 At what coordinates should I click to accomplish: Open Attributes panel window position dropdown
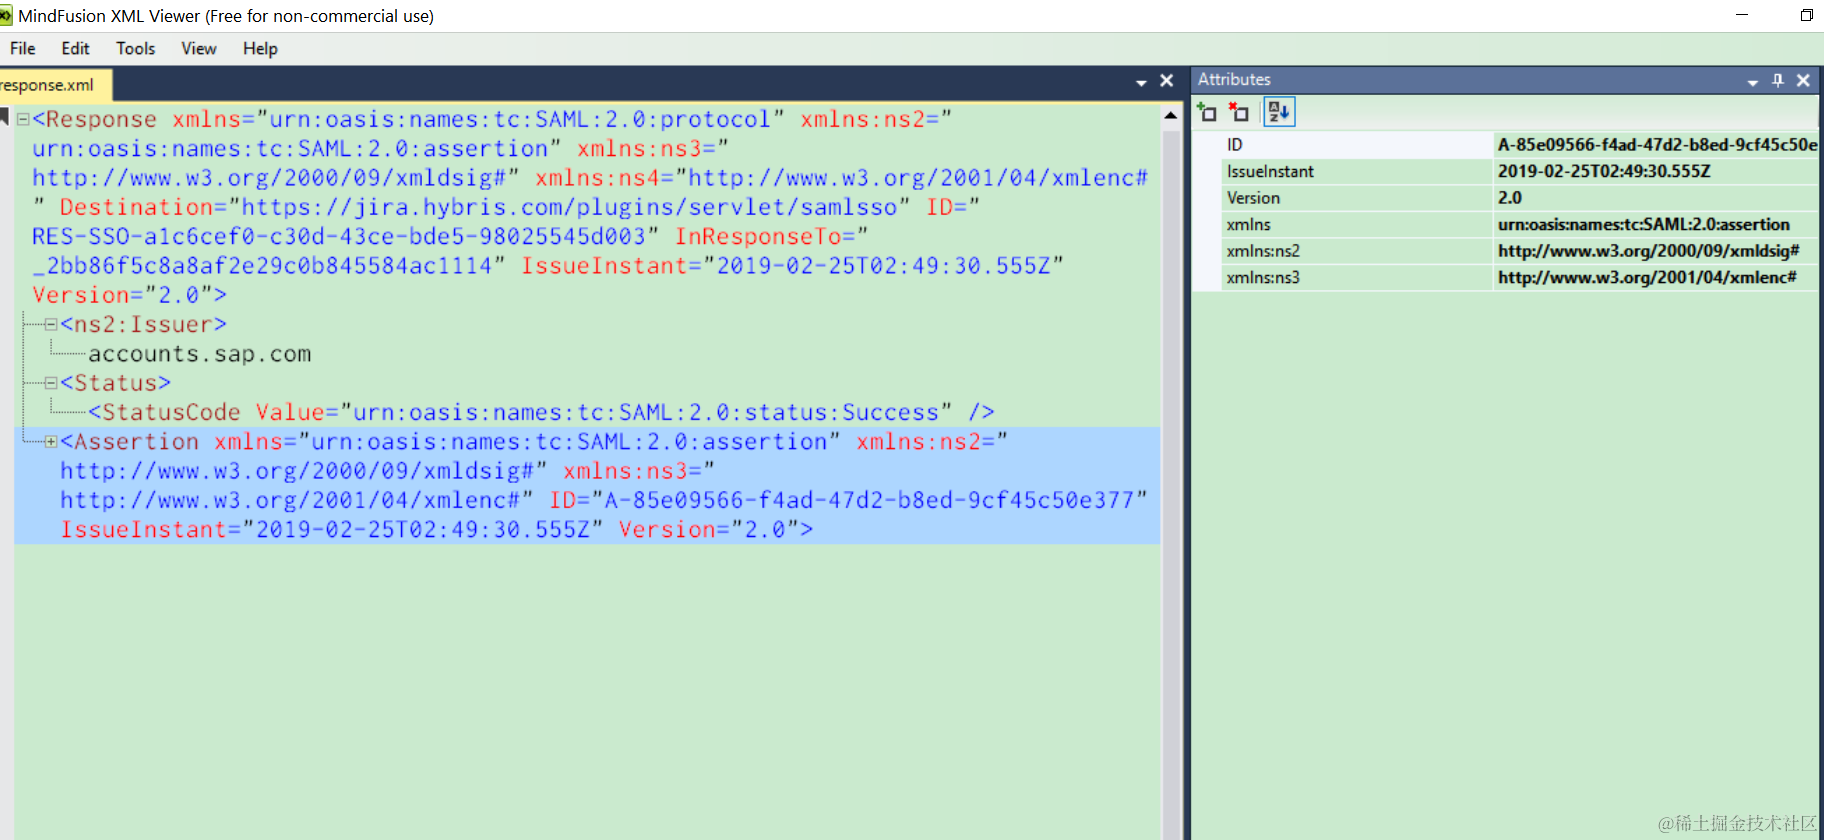click(1752, 82)
